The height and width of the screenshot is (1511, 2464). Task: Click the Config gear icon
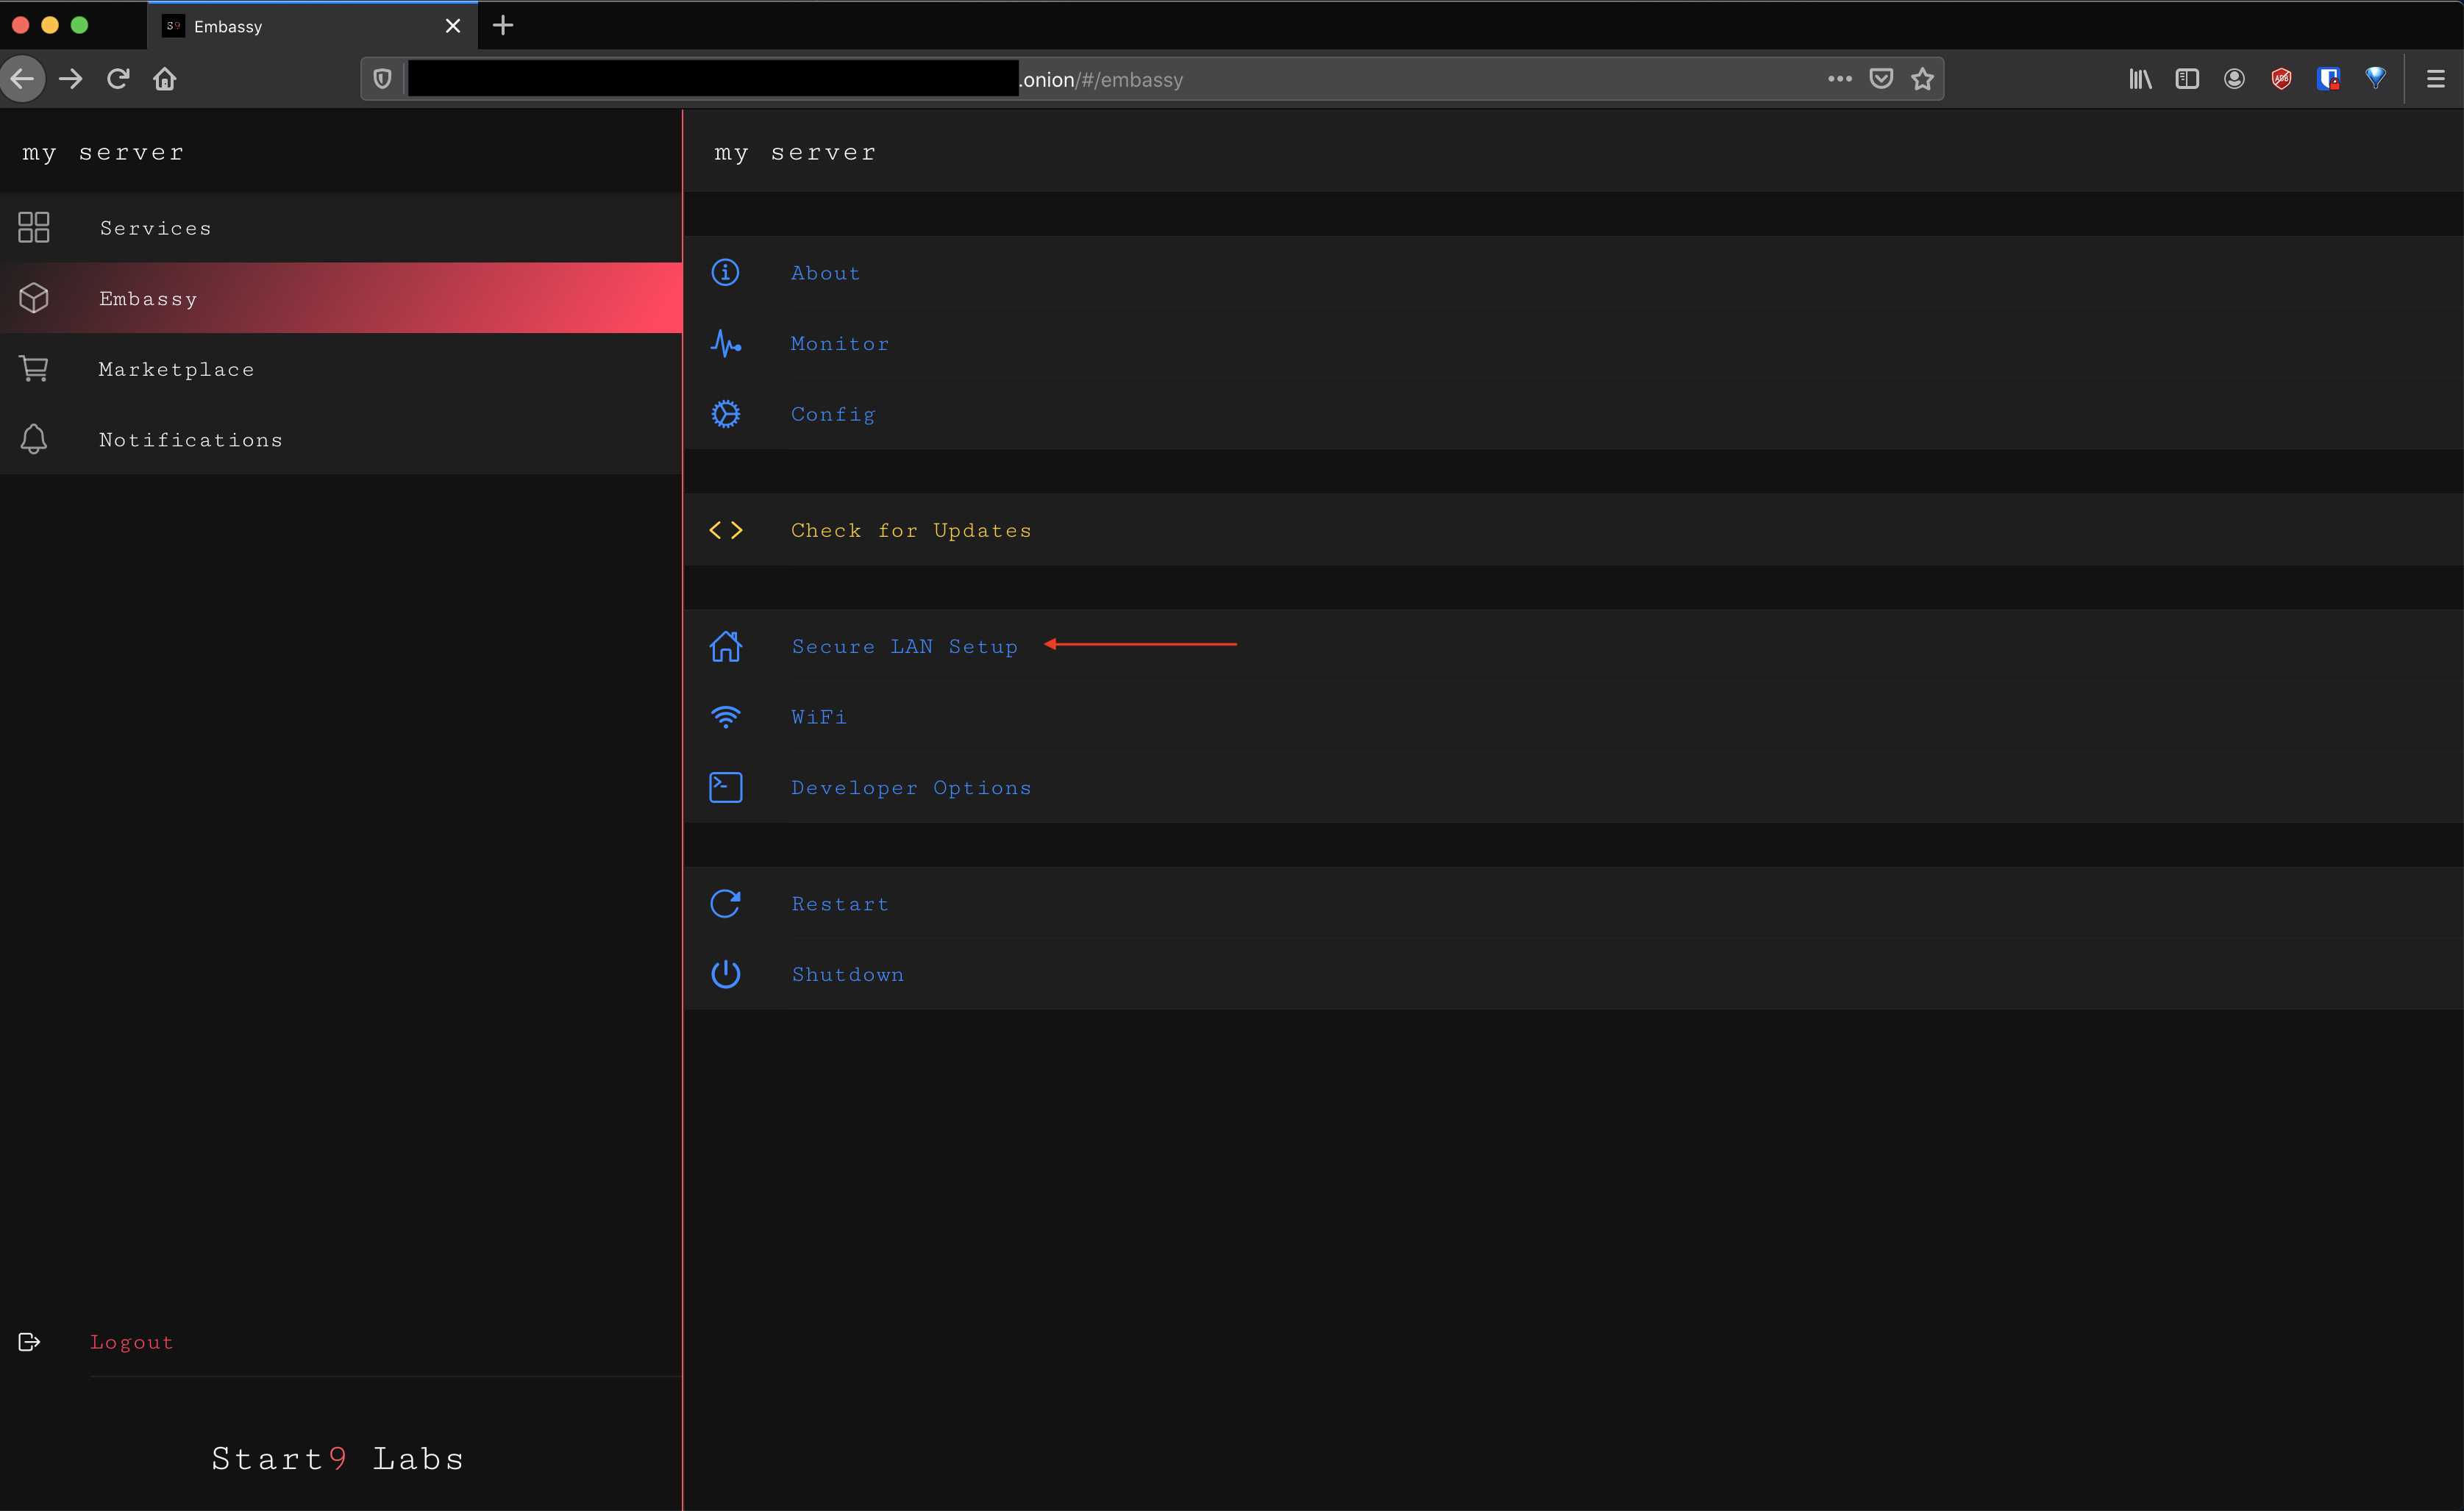click(x=726, y=414)
